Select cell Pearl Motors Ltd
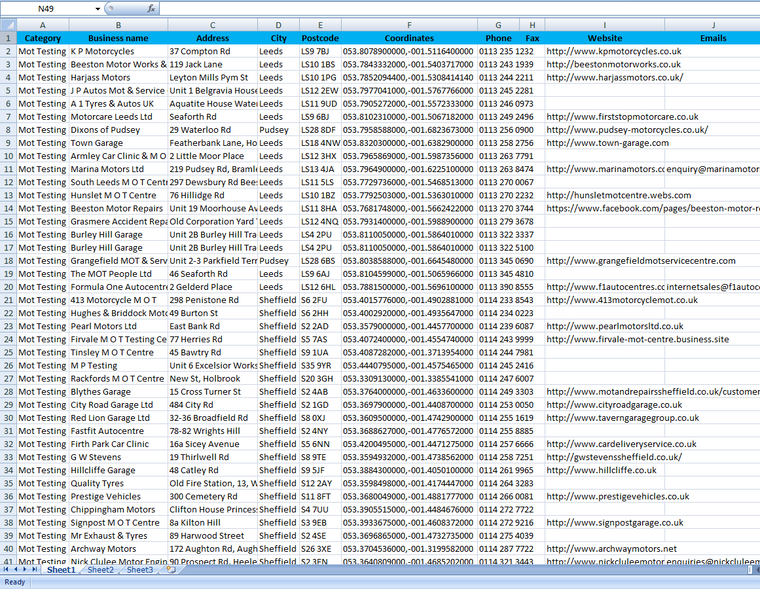760x589 pixels. (x=118, y=326)
